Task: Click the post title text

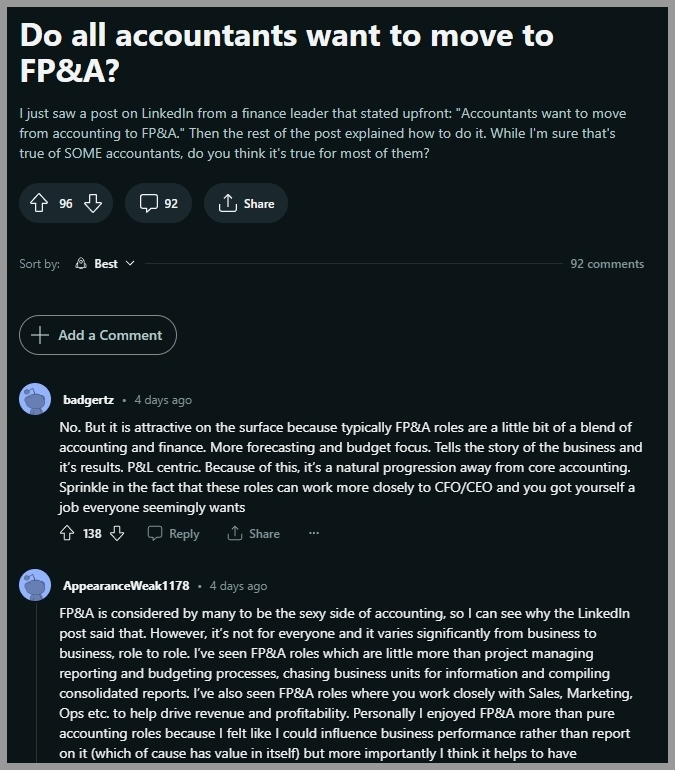Action: pyautogui.click(x=287, y=53)
